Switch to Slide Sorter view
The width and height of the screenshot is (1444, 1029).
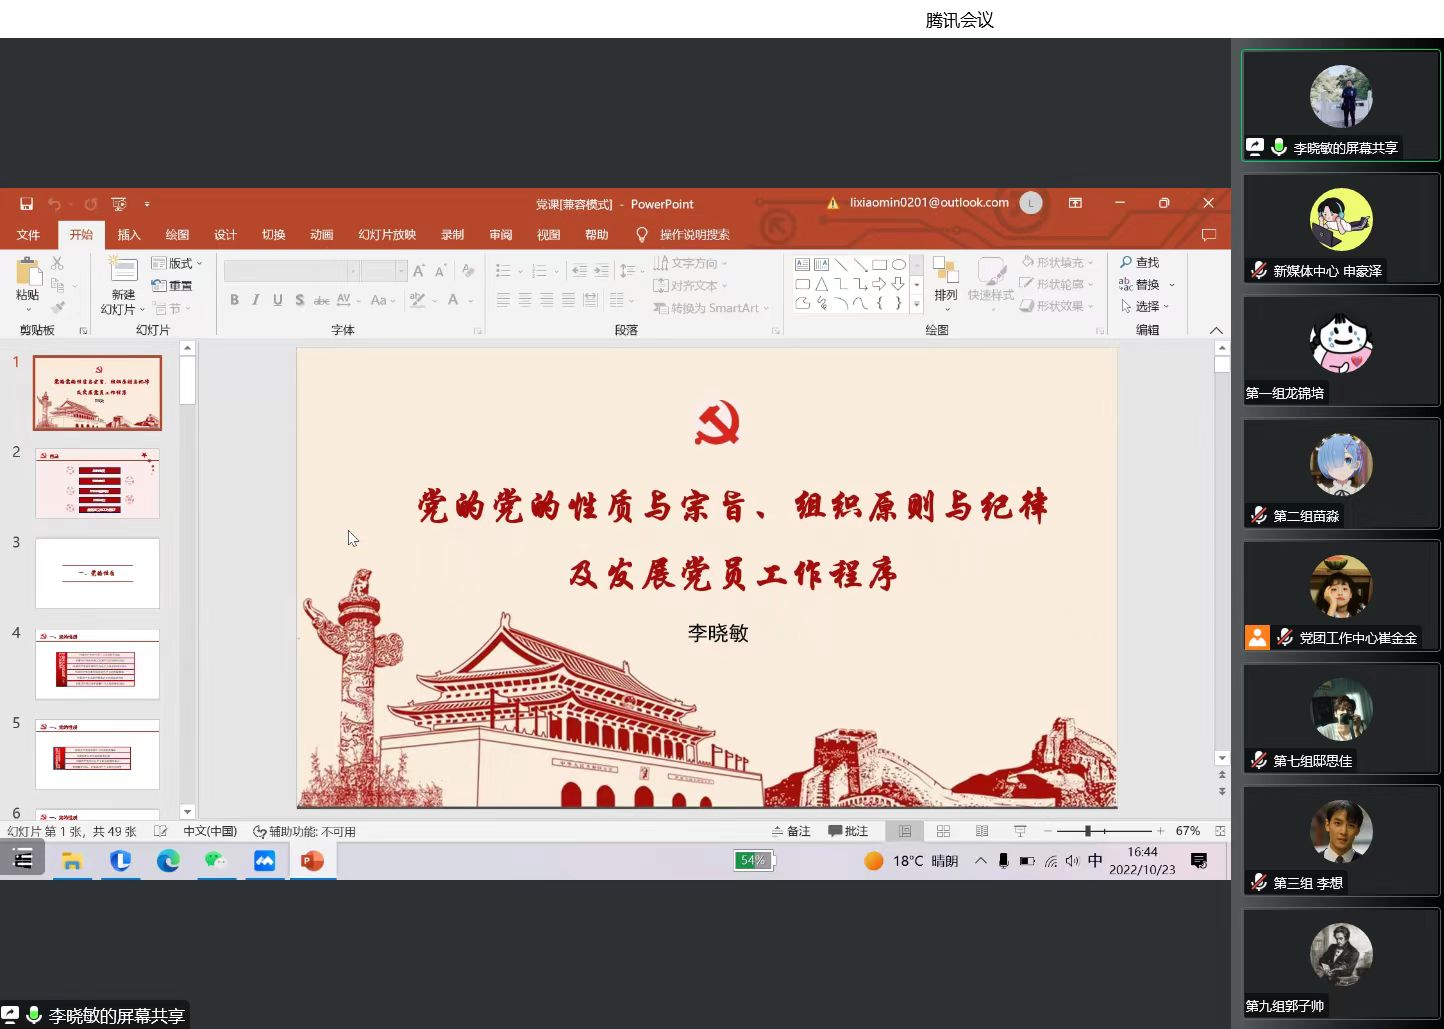click(x=943, y=831)
